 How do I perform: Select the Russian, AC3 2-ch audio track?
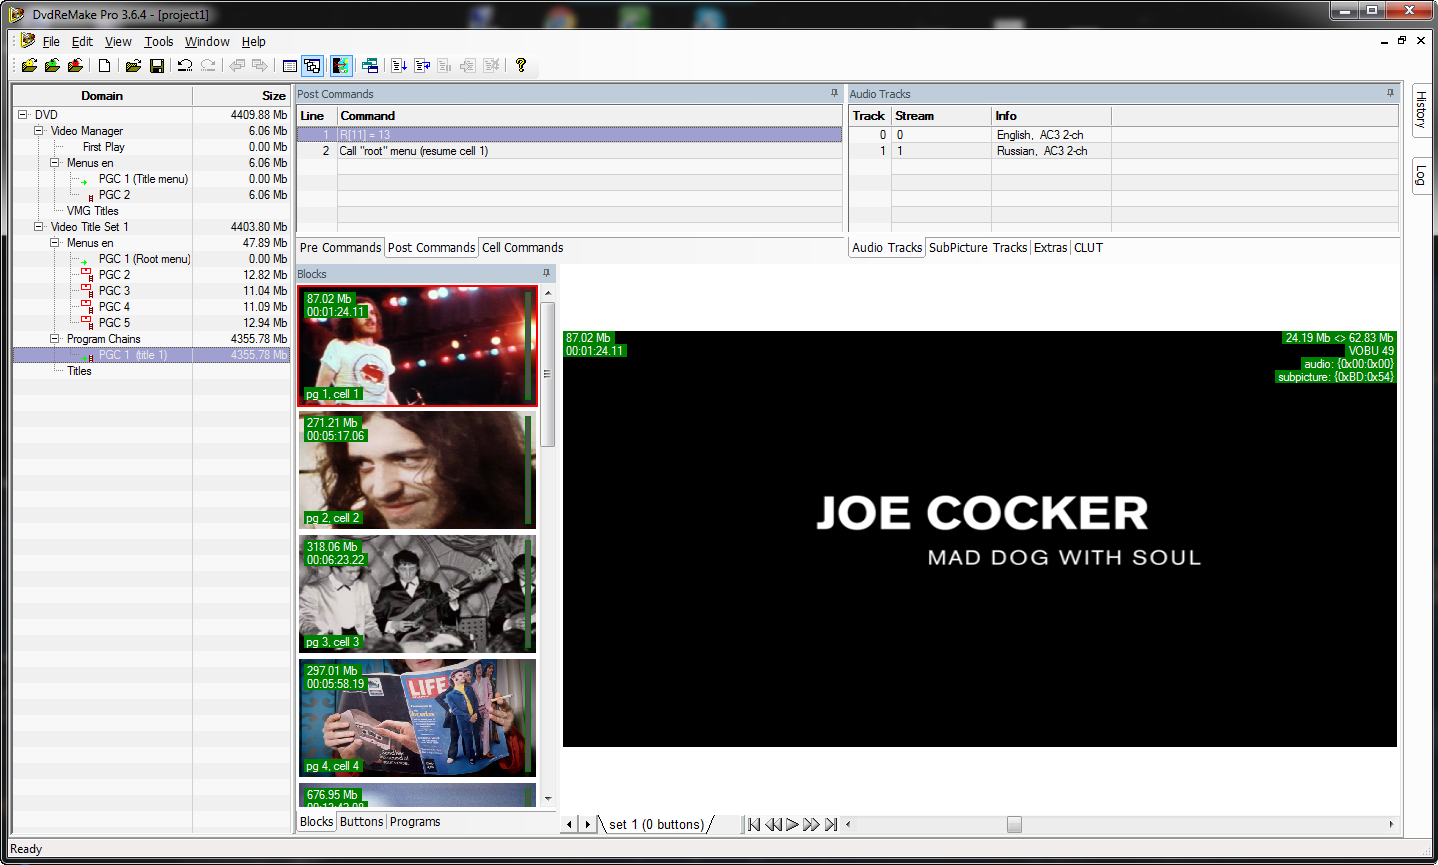1123,151
